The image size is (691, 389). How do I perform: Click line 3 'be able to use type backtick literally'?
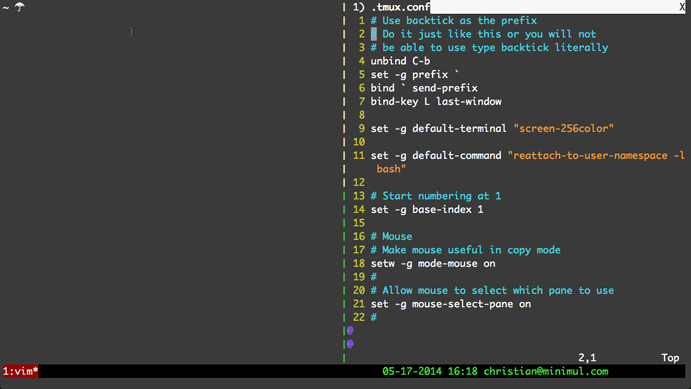tap(489, 48)
